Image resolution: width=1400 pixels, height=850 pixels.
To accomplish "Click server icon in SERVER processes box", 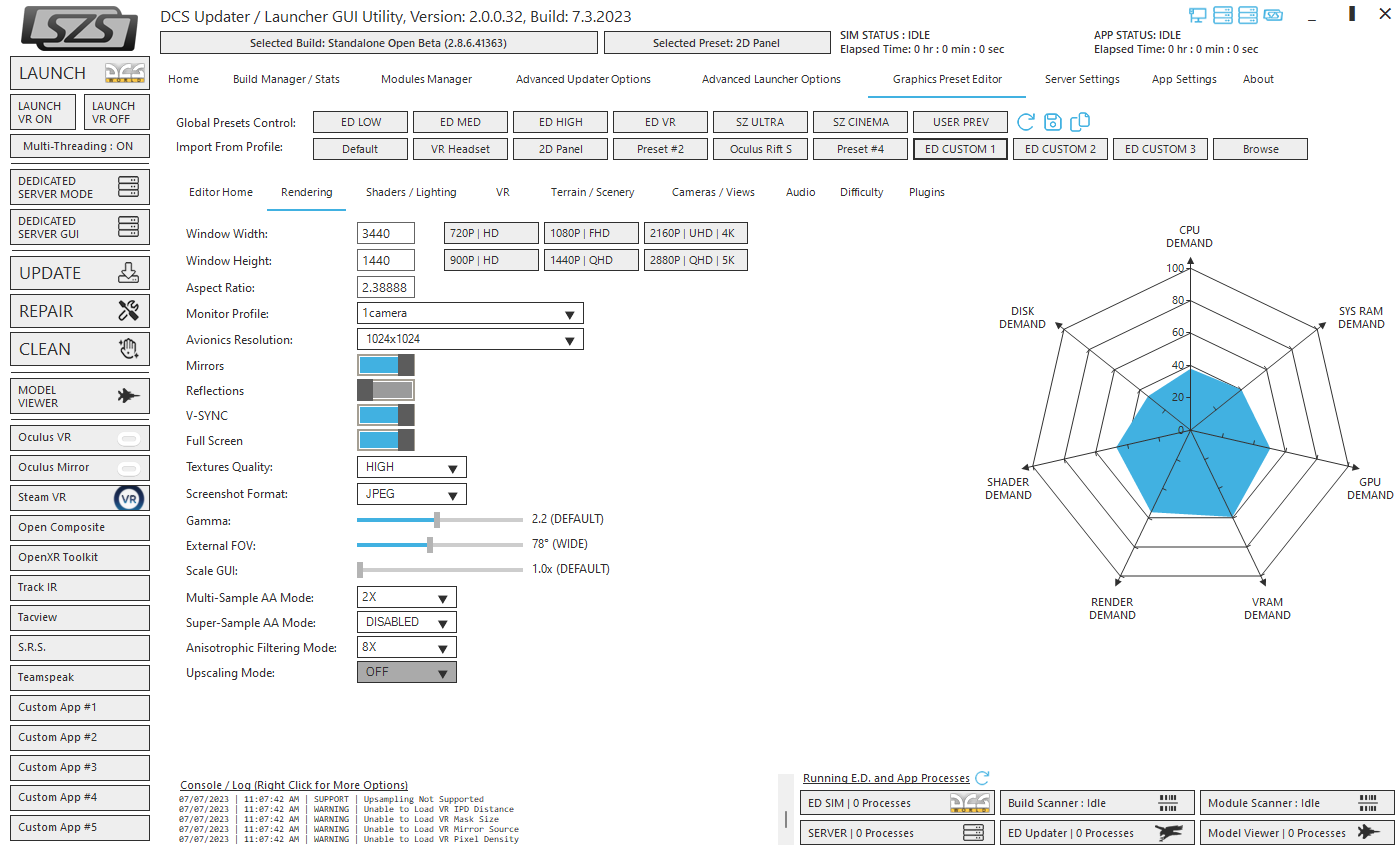I will coord(973,833).
